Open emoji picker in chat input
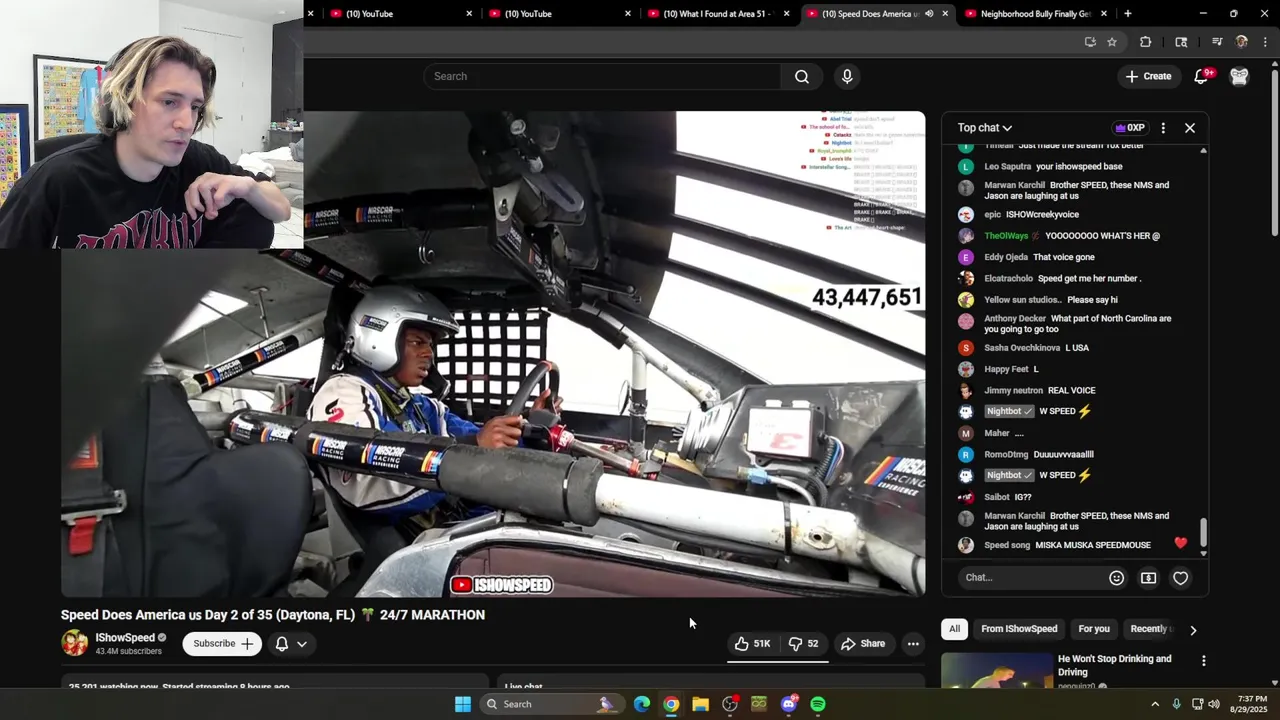This screenshot has height=720, width=1280. pos(1116,578)
